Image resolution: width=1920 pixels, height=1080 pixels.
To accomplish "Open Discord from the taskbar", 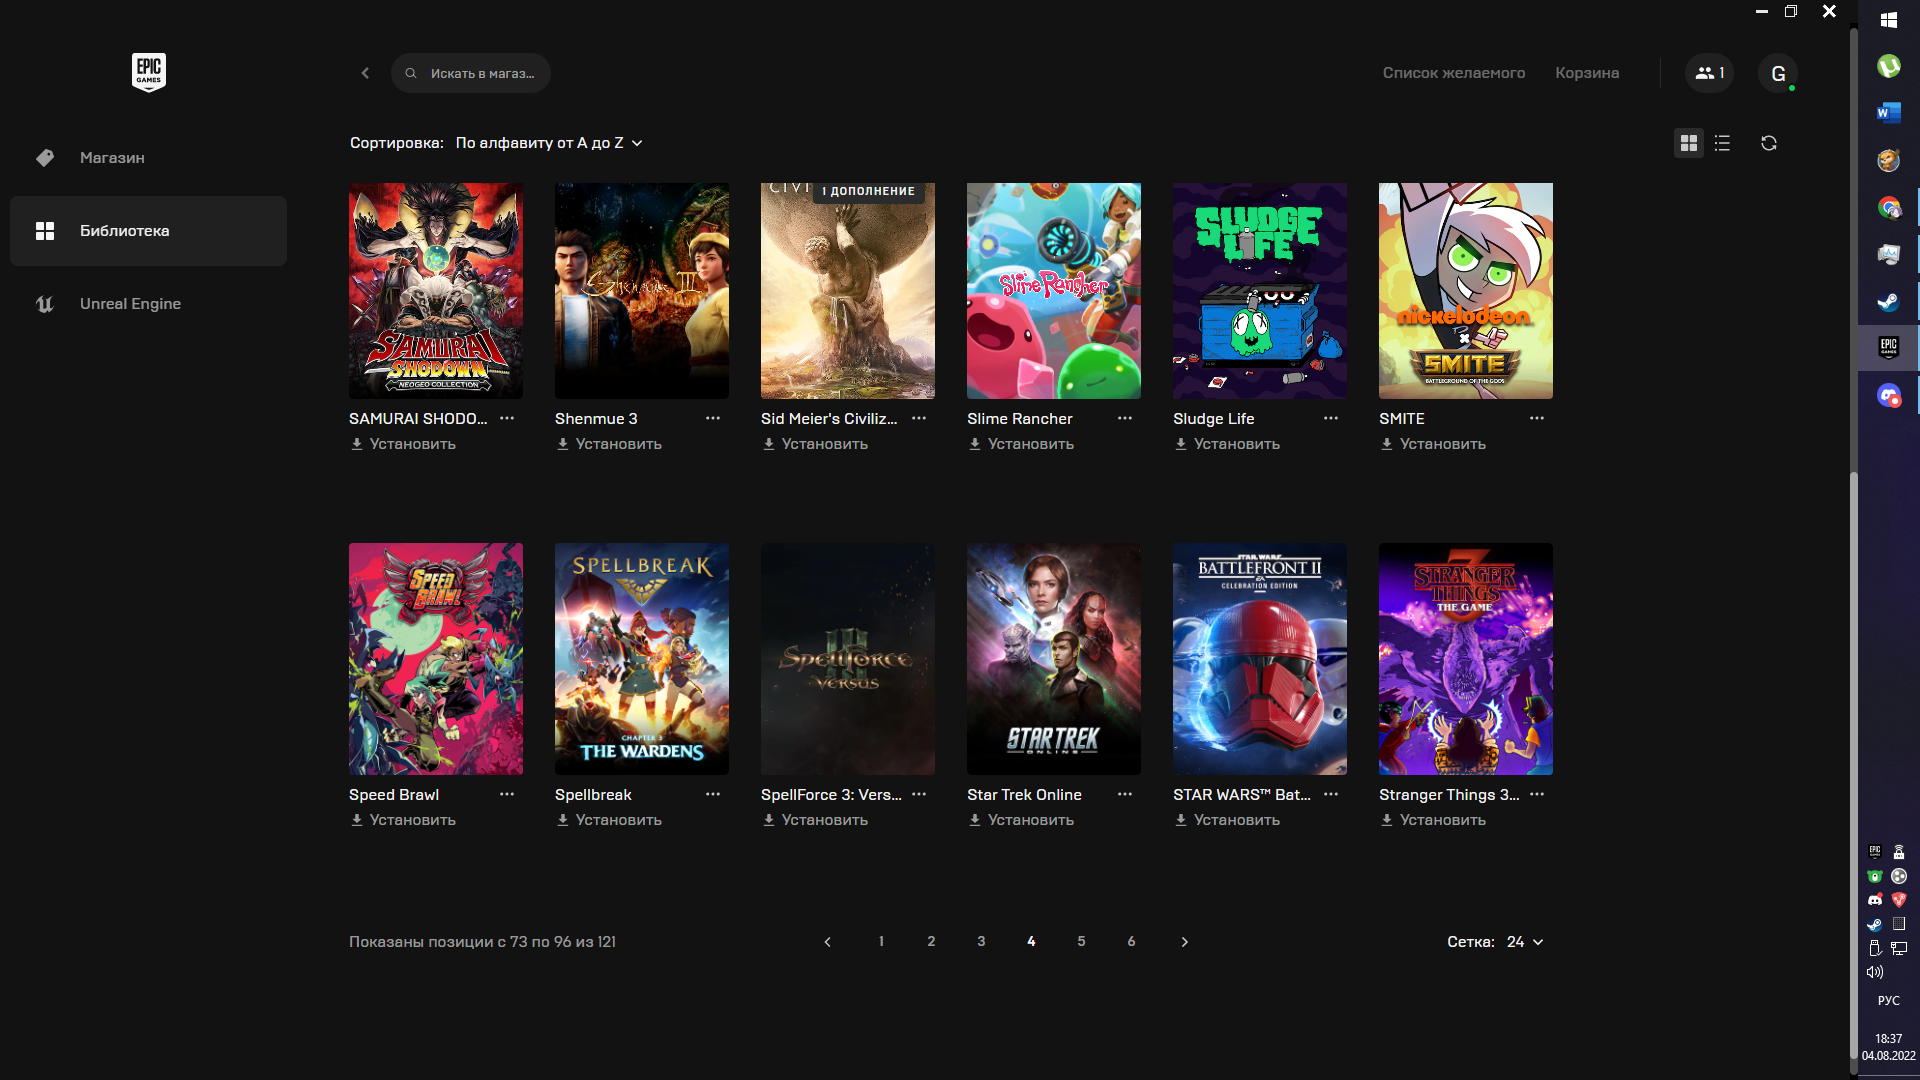I will (1889, 396).
